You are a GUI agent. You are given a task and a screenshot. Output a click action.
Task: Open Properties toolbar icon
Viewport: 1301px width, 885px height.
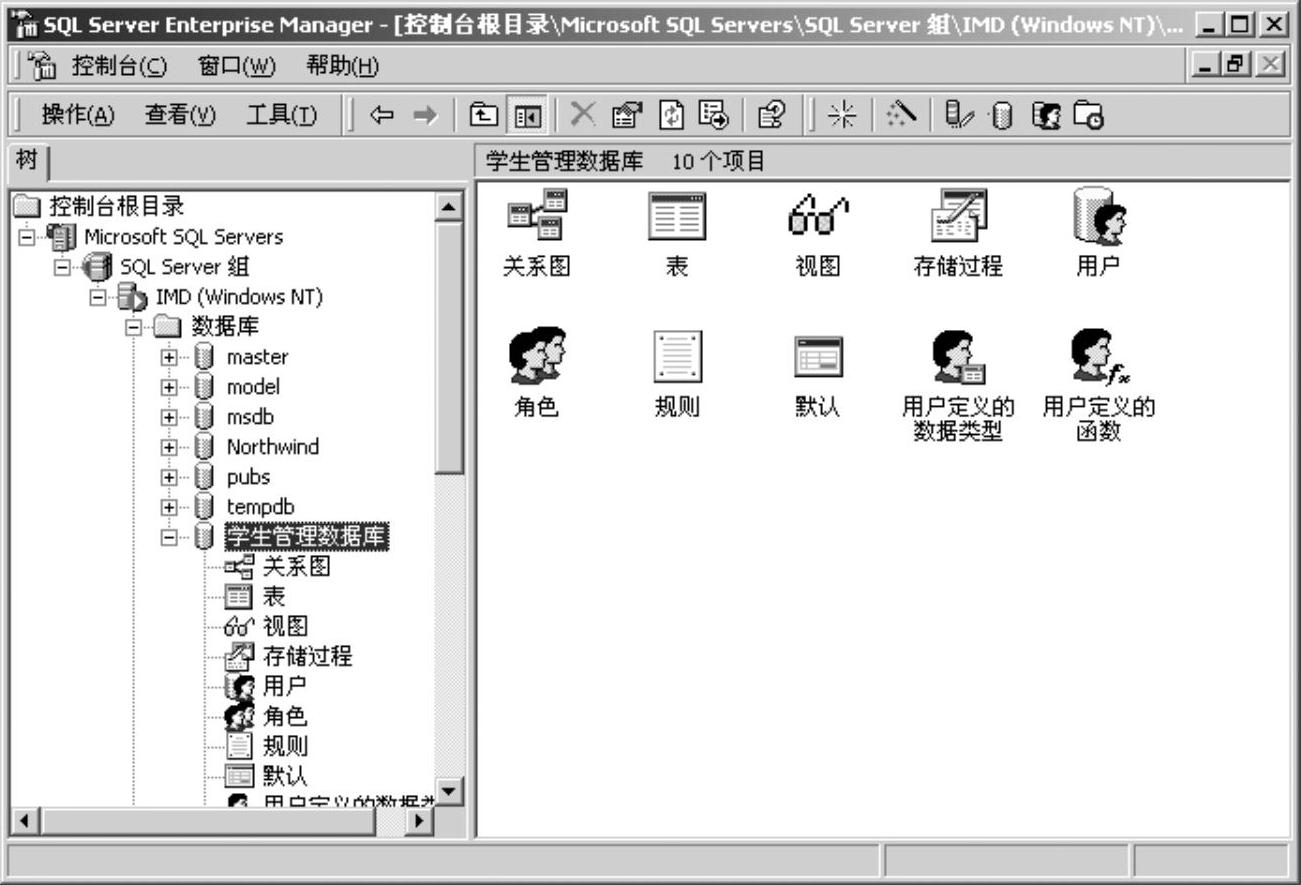pyautogui.click(x=626, y=116)
